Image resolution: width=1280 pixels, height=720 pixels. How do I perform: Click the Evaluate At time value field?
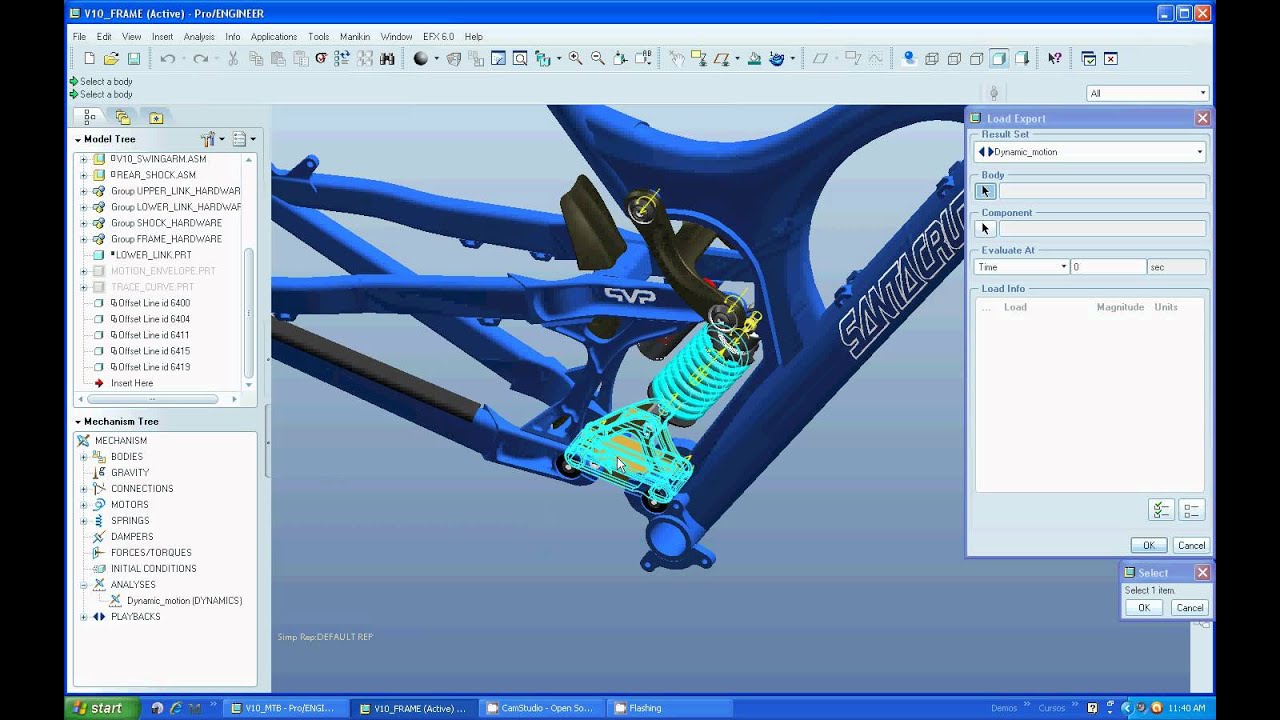pyautogui.click(x=1108, y=267)
